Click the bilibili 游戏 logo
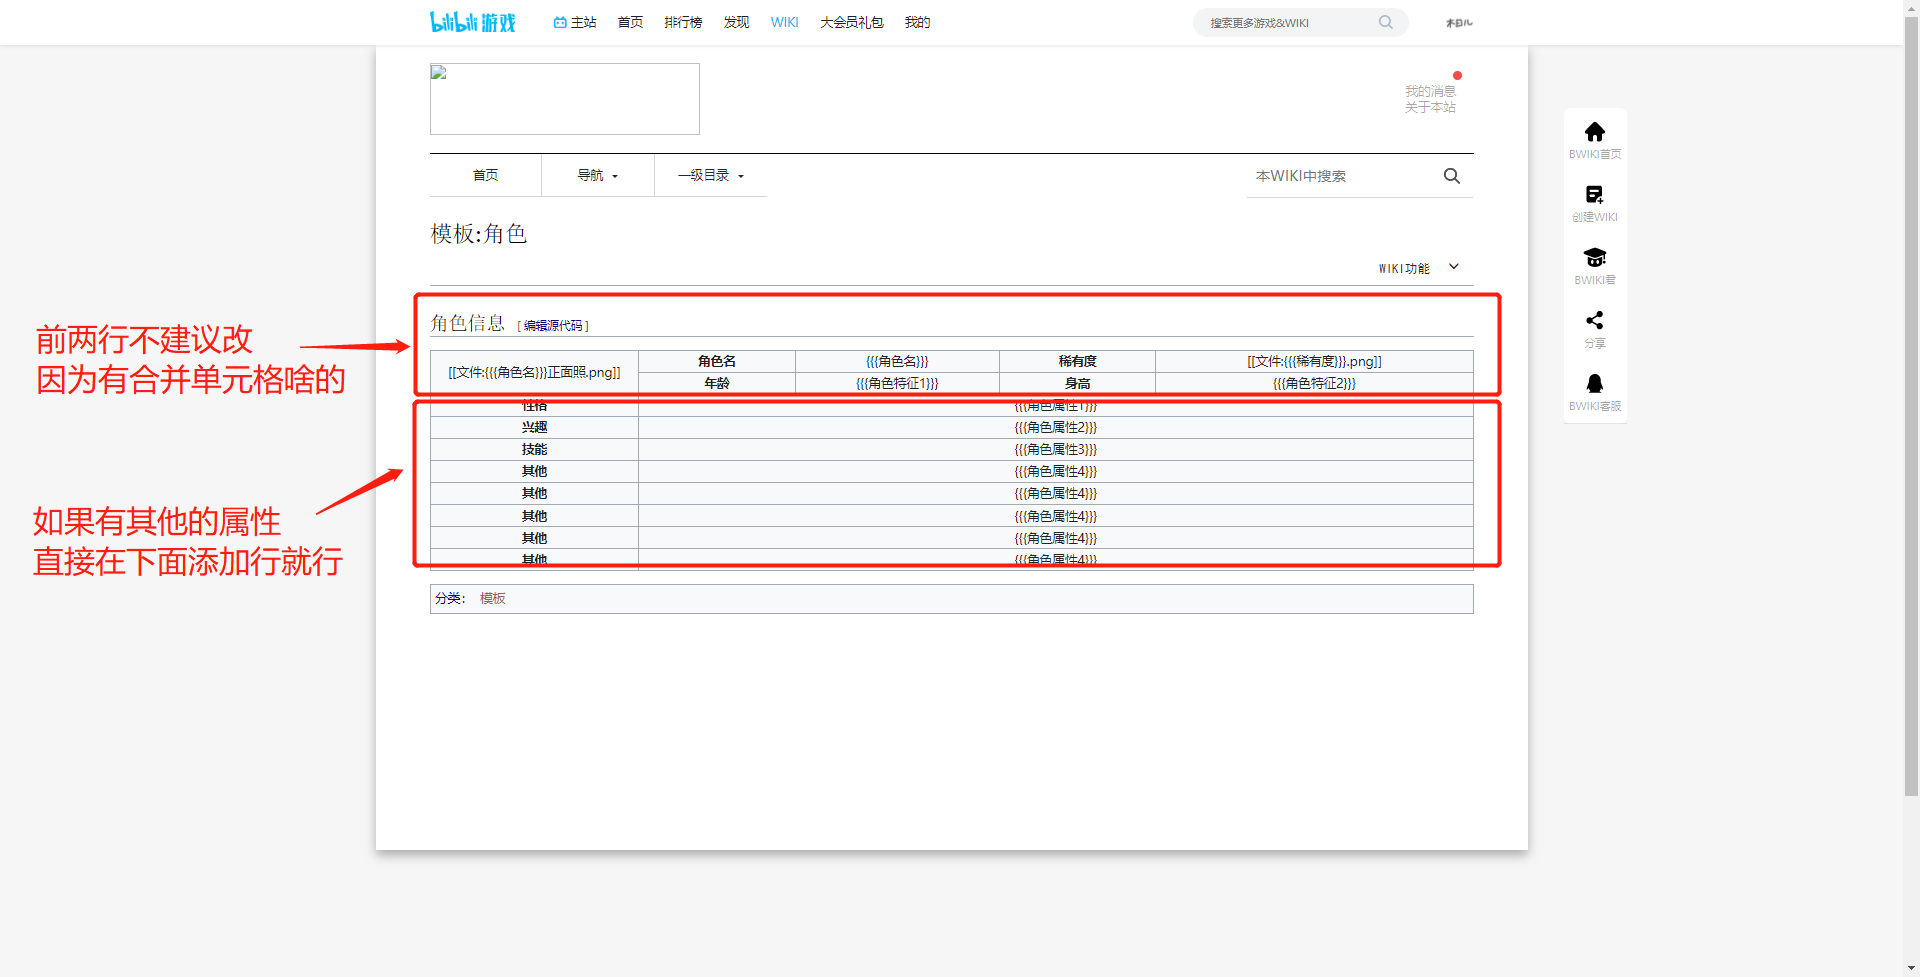This screenshot has width=1920, height=977. tap(473, 22)
